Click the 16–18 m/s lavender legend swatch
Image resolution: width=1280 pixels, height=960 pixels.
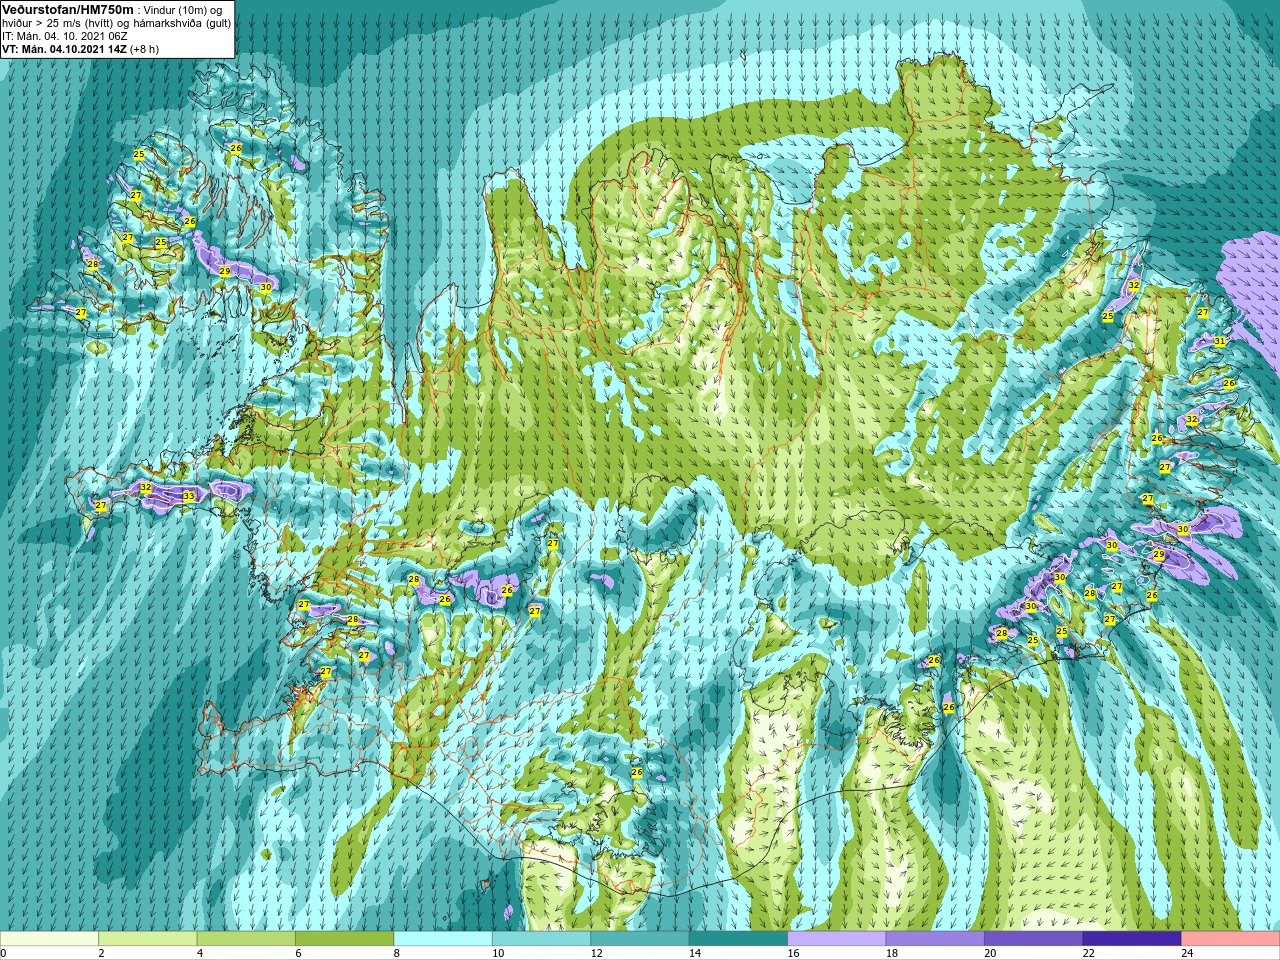[837, 939]
